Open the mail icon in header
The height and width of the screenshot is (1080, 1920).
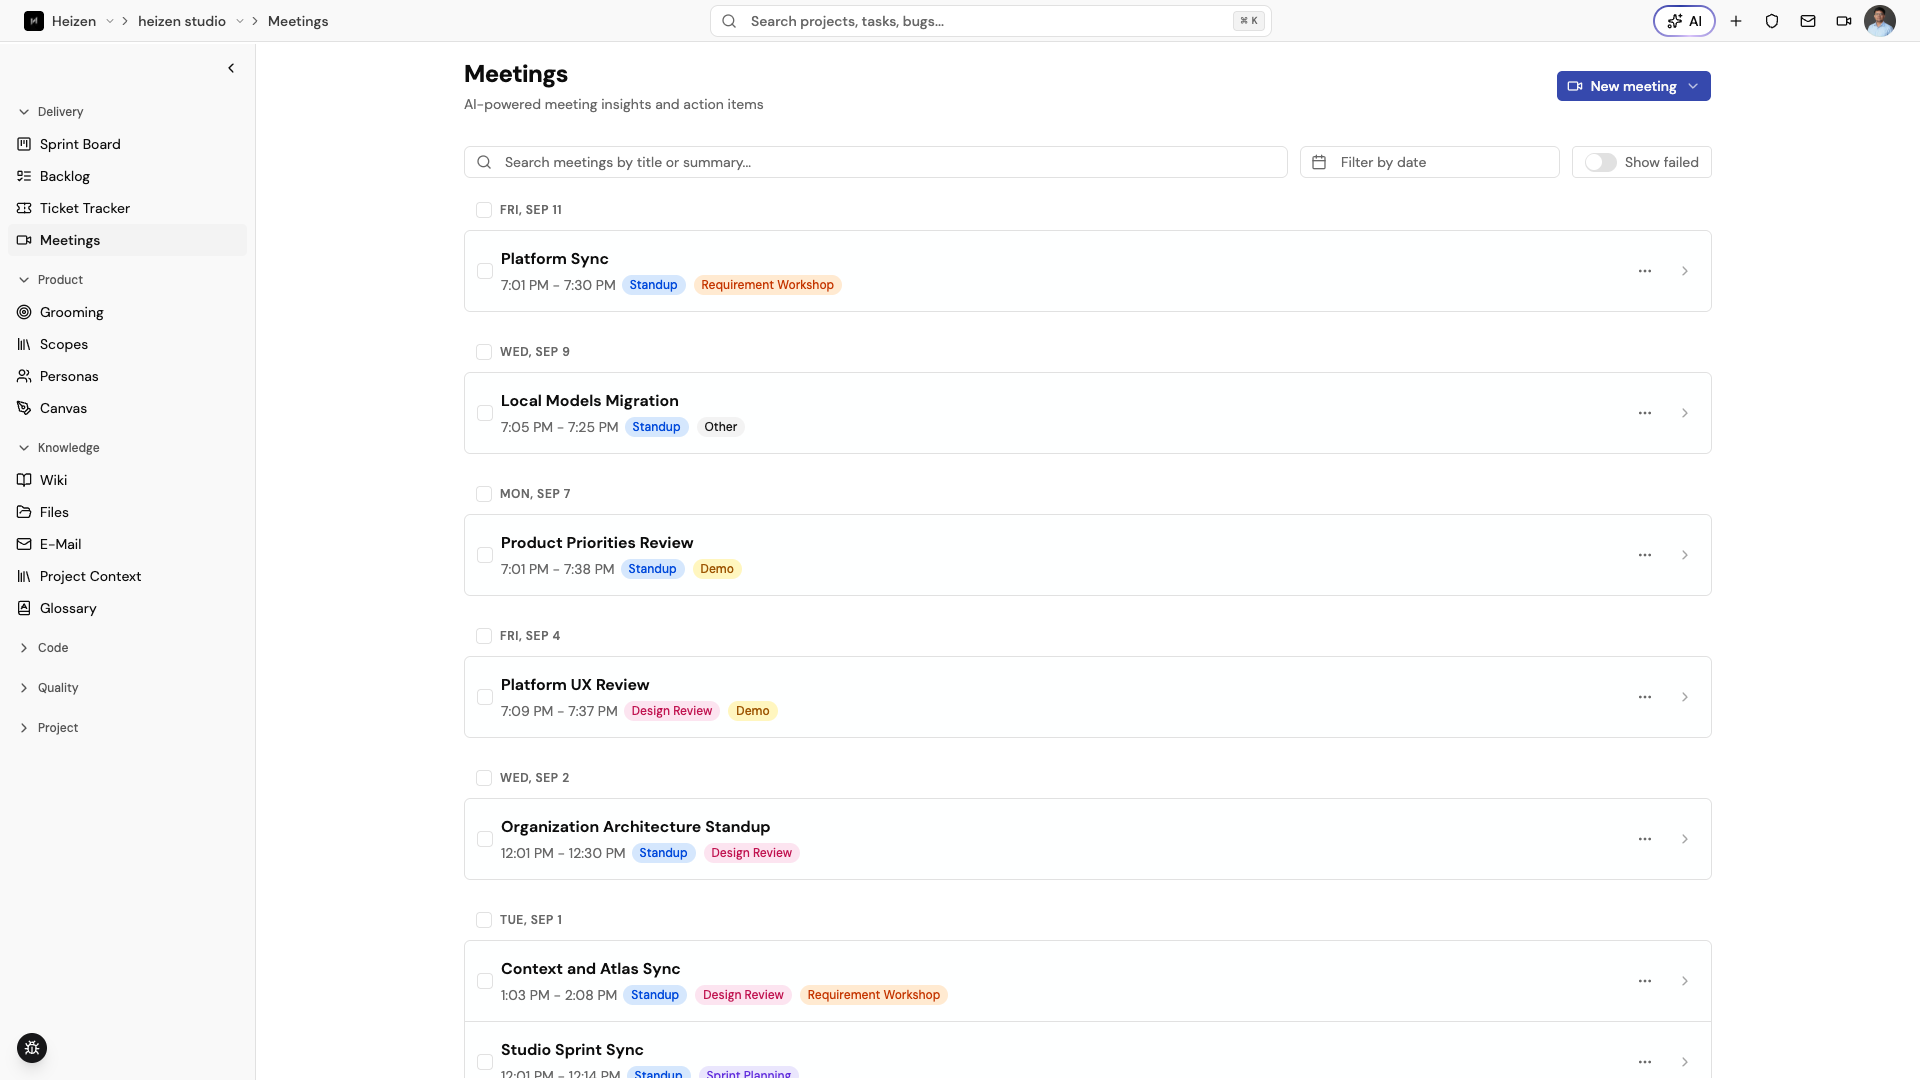click(1808, 21)
